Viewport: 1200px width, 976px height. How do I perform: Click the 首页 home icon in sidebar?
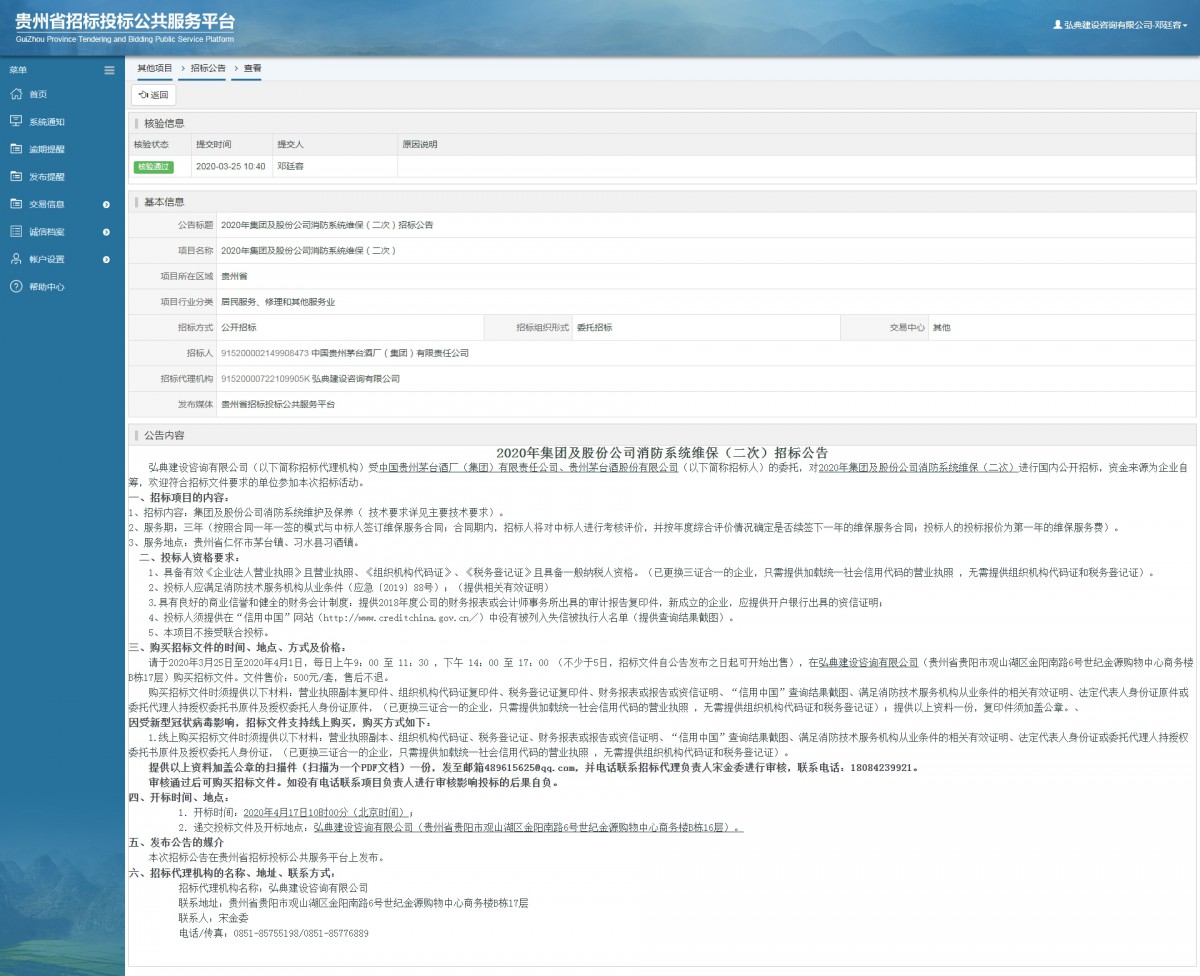(15, 94)
